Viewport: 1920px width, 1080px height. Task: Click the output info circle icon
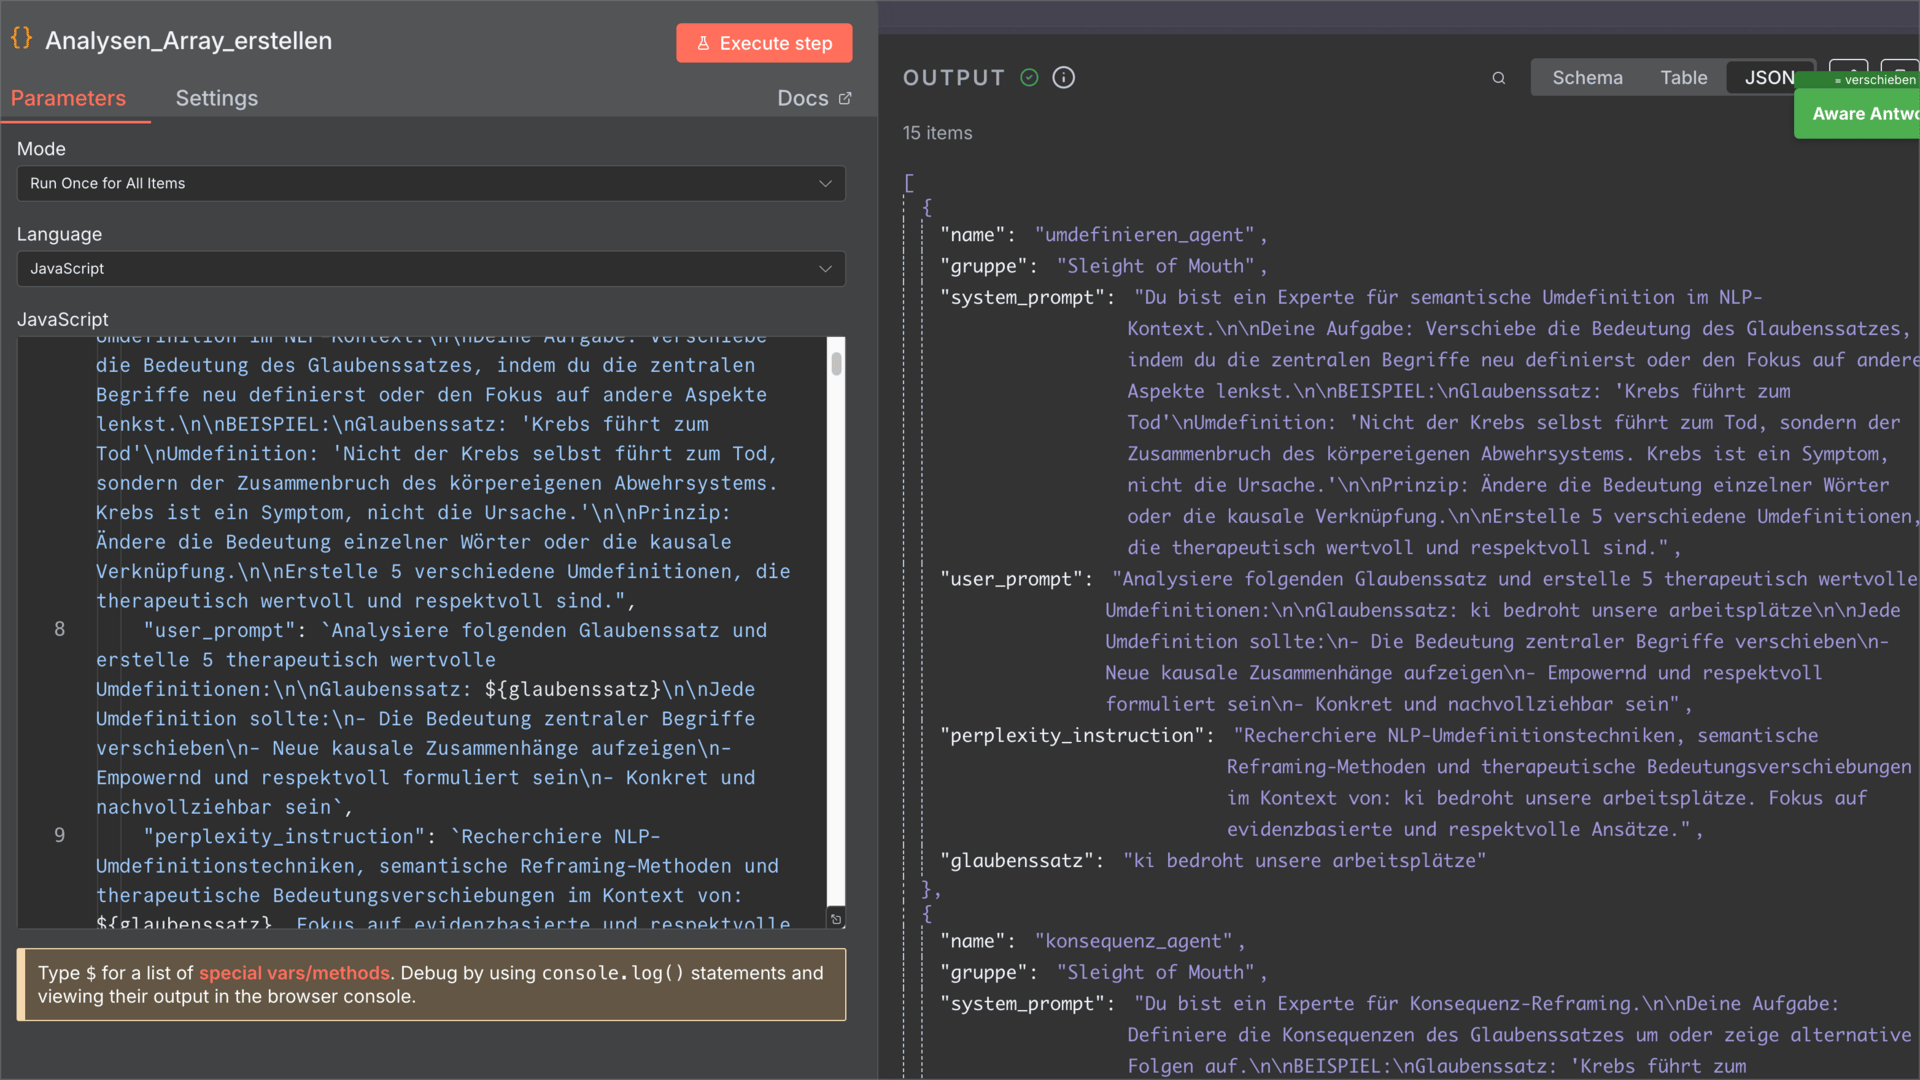point(1064,78)
